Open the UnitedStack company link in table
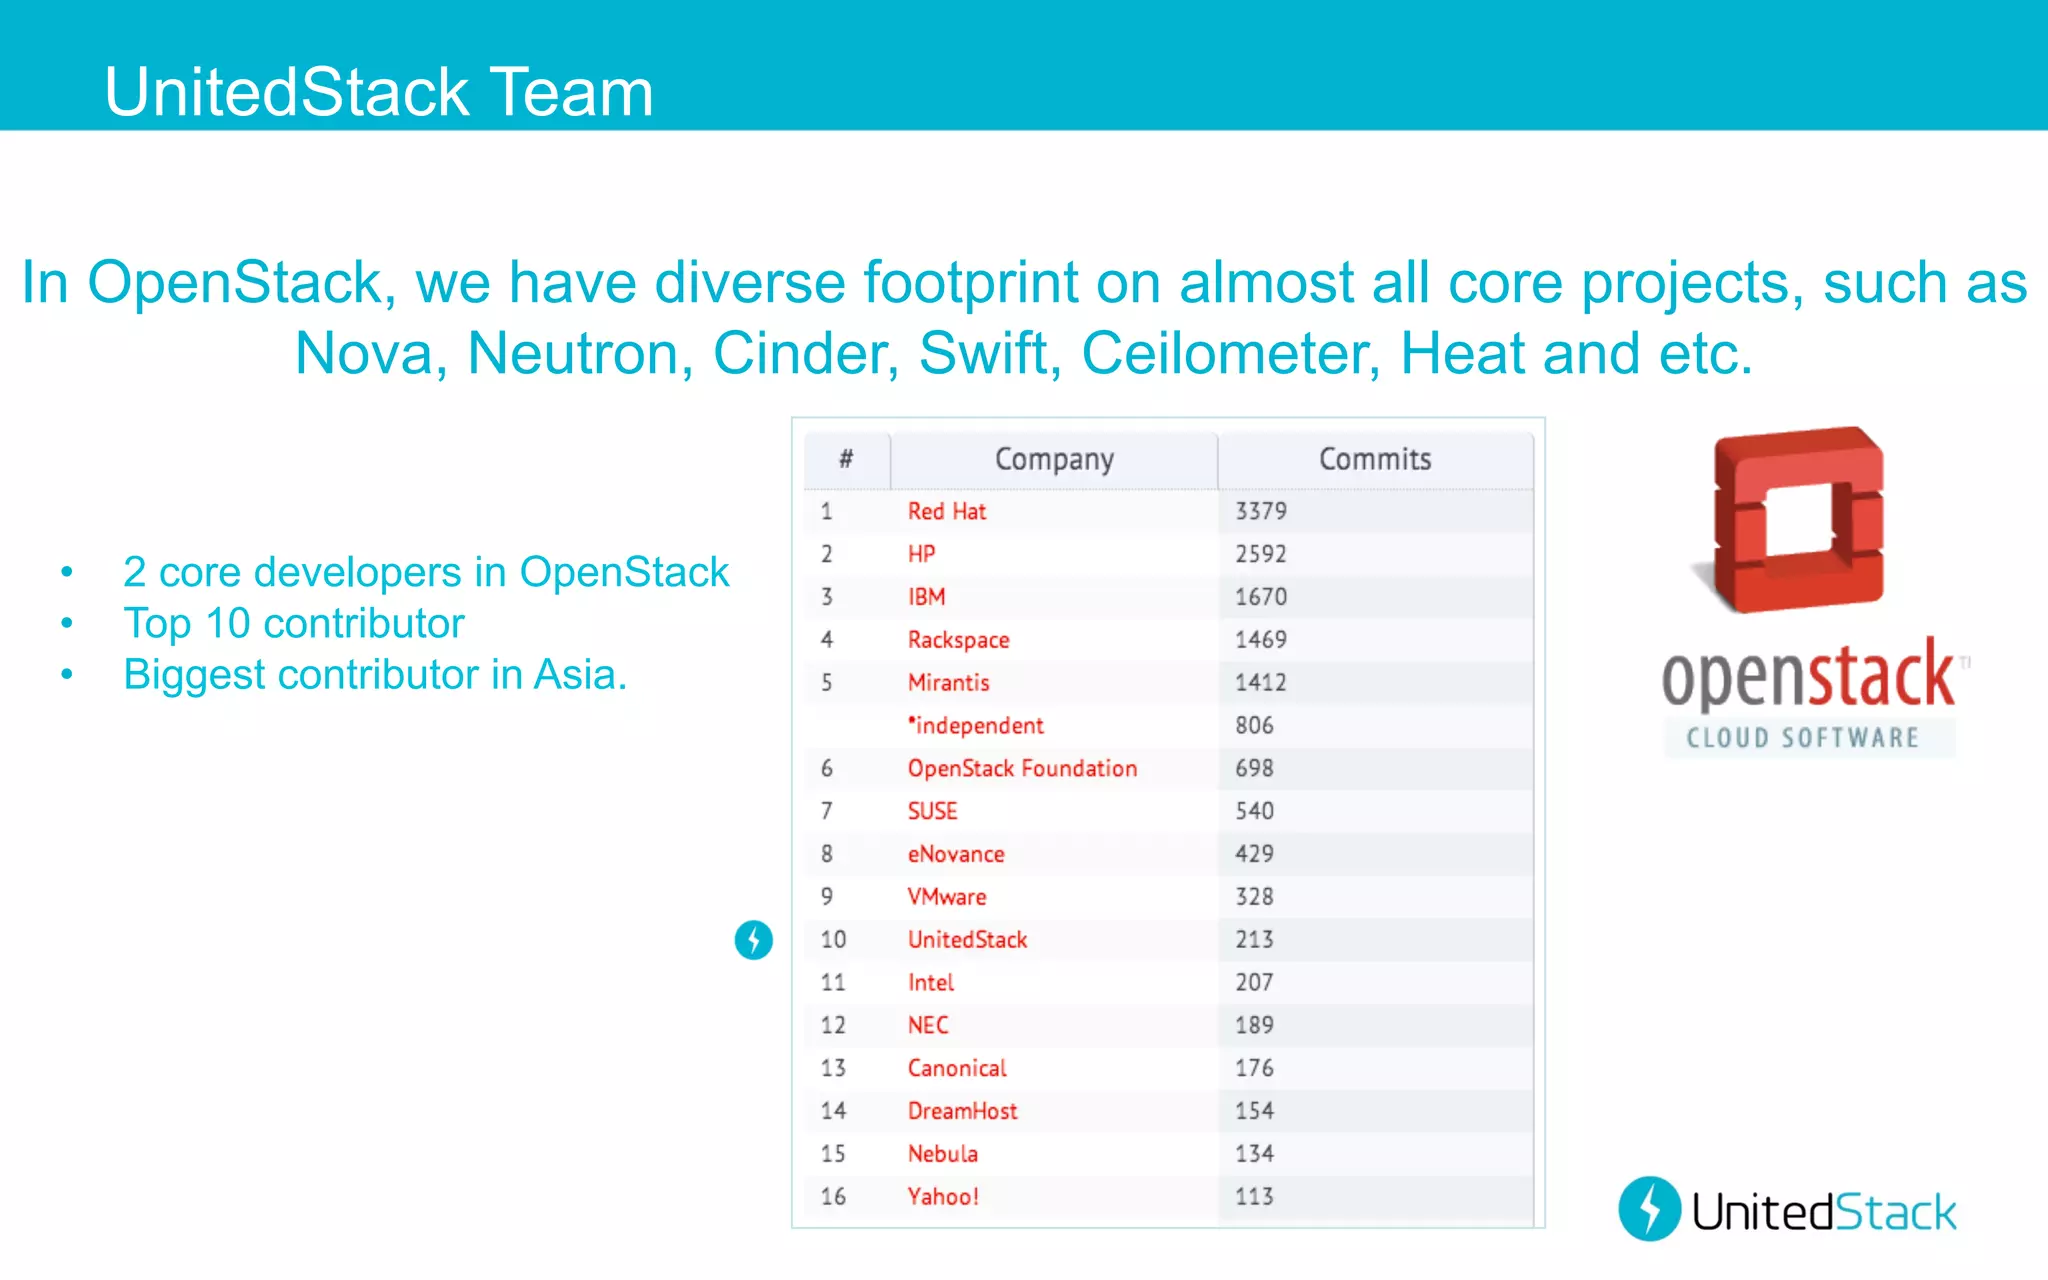Viewport: 2048px width, 1280px height. point(967,940)
